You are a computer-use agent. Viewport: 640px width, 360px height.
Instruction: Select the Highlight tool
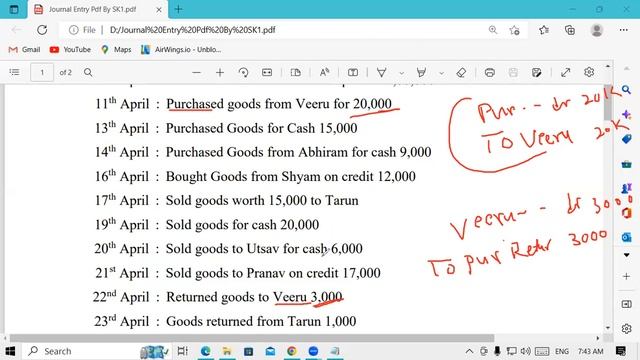coord(421,73)
